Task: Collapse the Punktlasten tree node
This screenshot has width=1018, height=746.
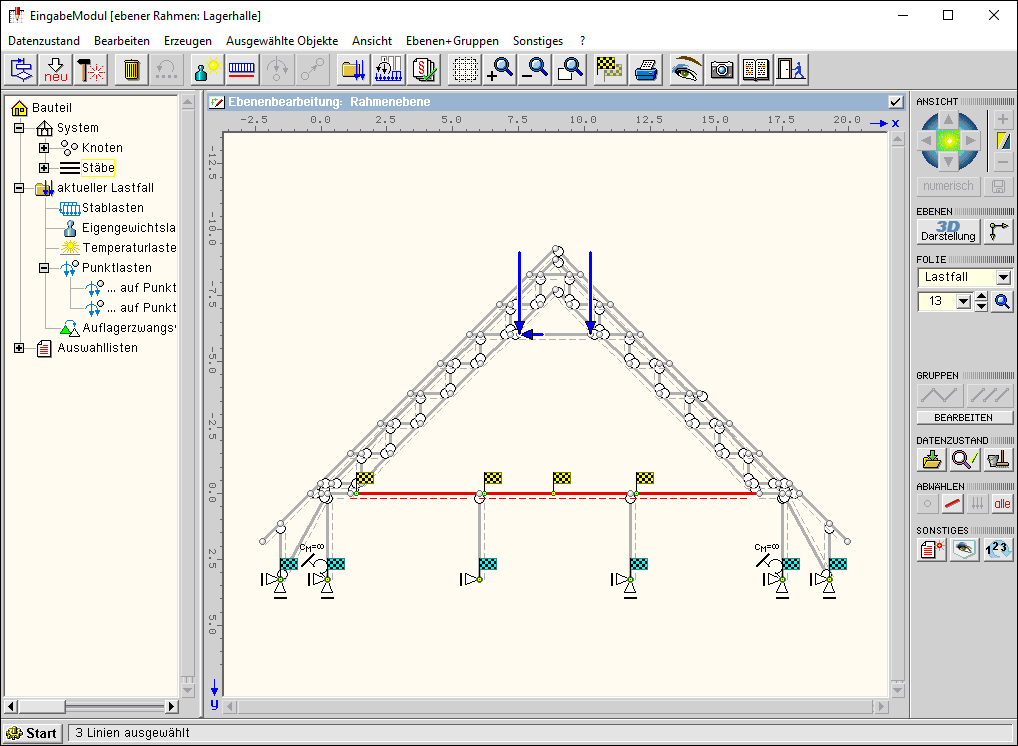Action: click(44, 268)
